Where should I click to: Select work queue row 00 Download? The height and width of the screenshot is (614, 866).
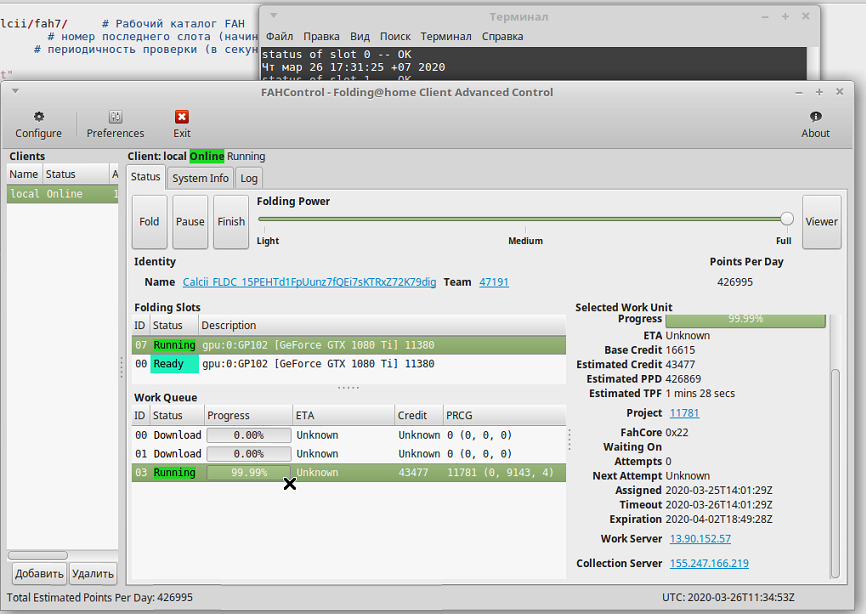coord(349,435)
